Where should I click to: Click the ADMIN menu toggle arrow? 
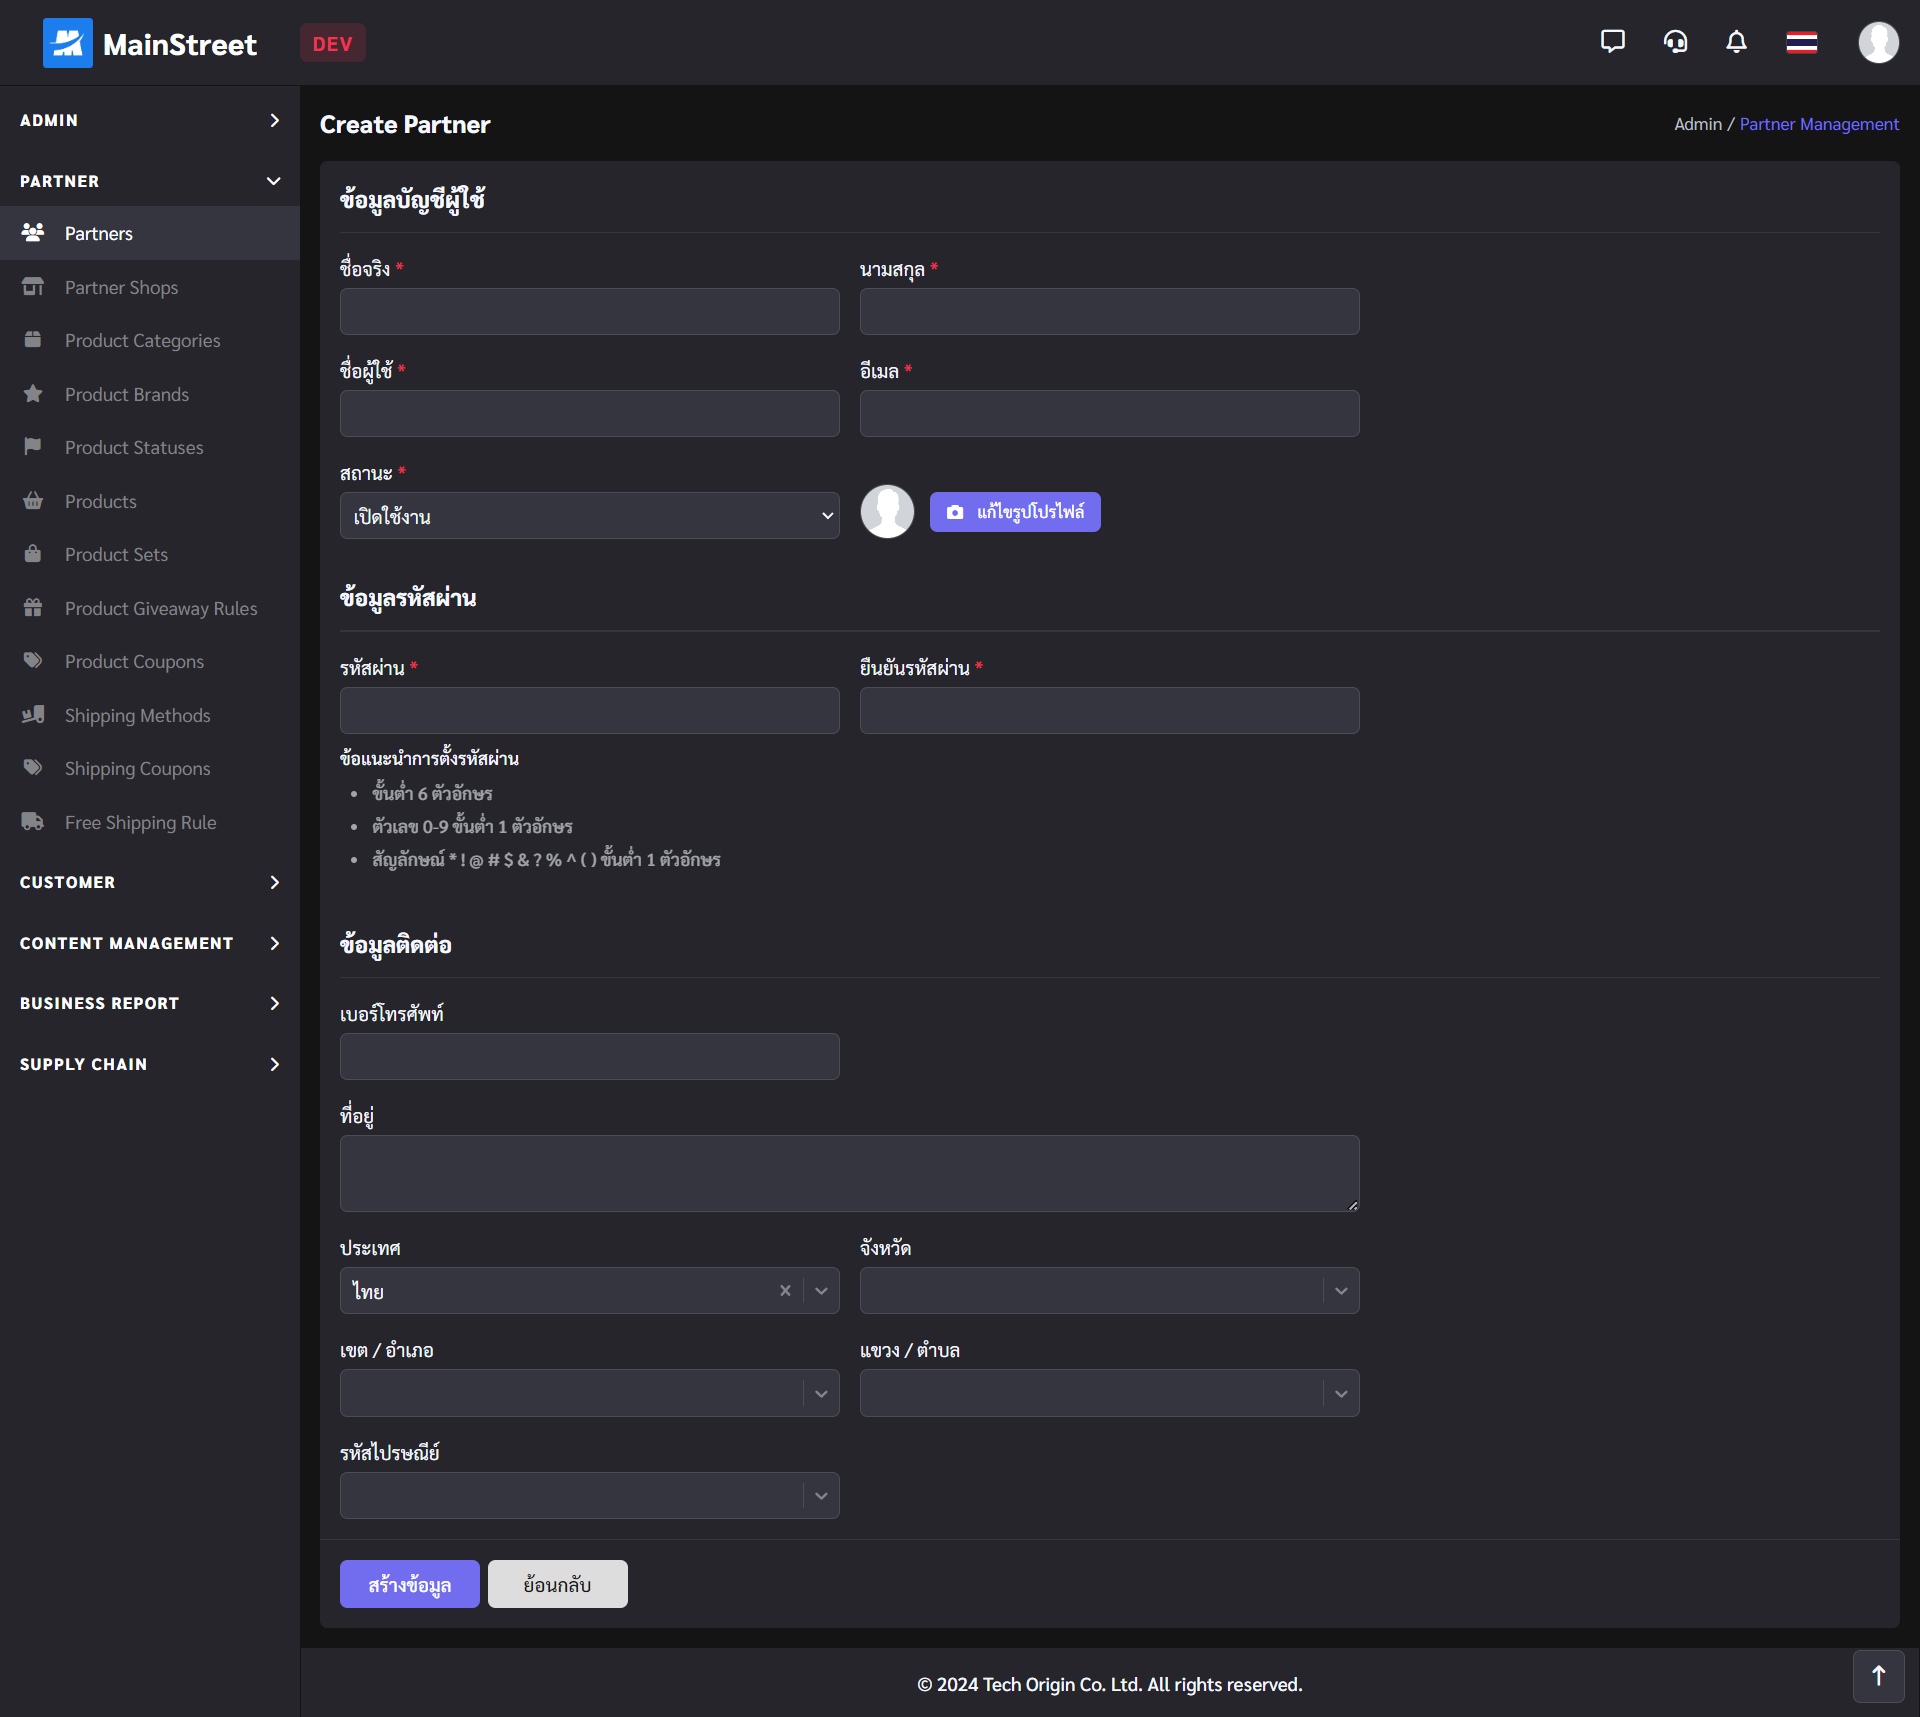(x=273, y=119)
